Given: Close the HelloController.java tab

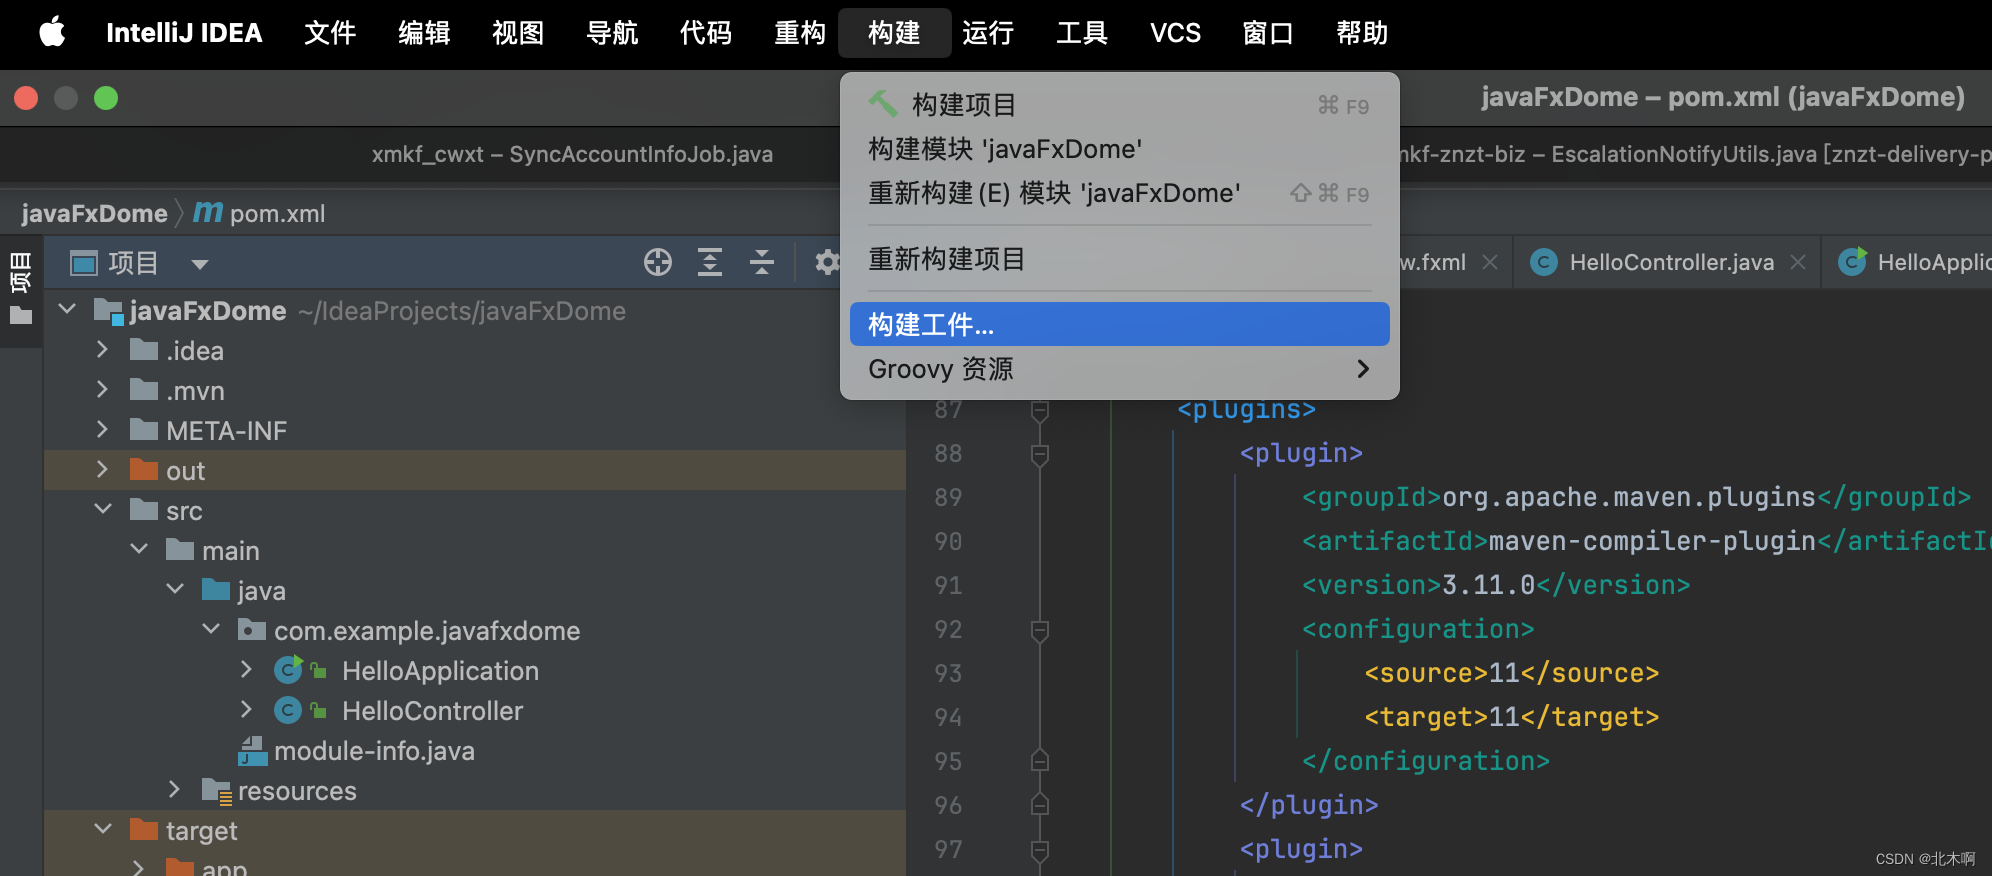Looking at the screenshot, I should click(1798, 262).
